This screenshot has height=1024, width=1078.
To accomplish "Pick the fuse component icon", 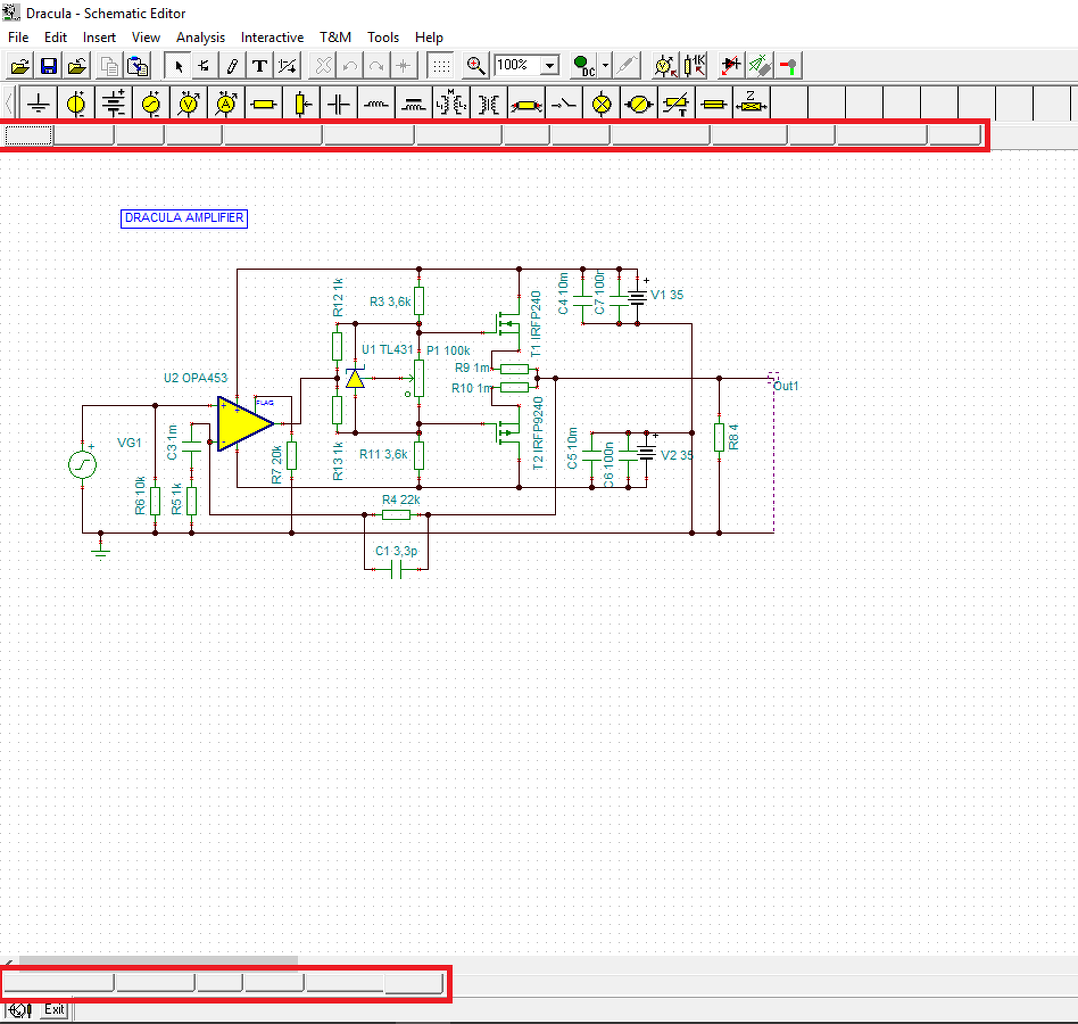I will [x=714, y=104].
